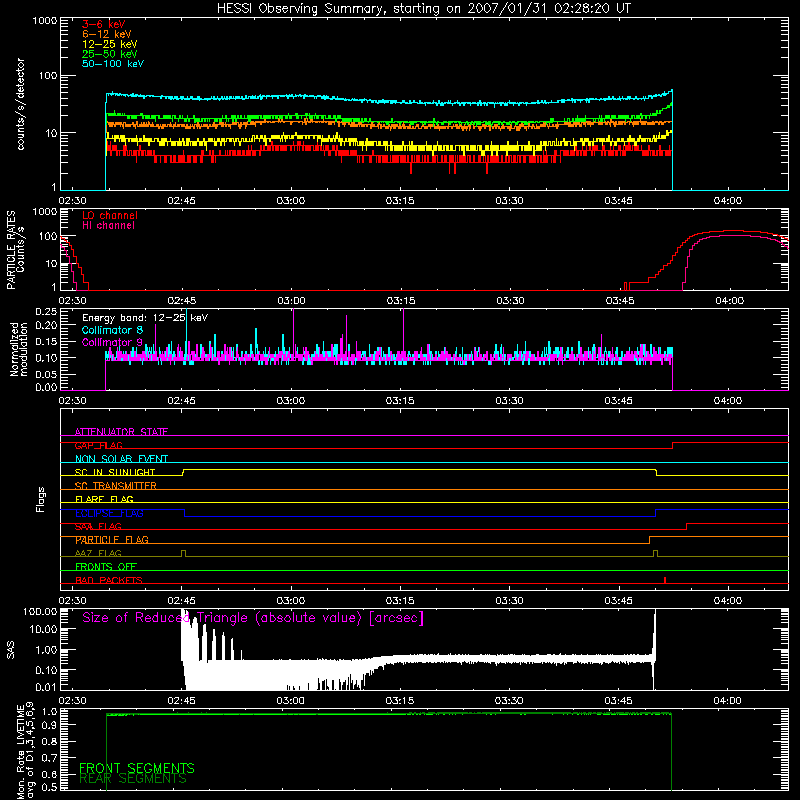The width and height of the screenshot is (800, 800).
Task: Click the 03:15 tick label under the modulation panel
Action: click(400, 401)
